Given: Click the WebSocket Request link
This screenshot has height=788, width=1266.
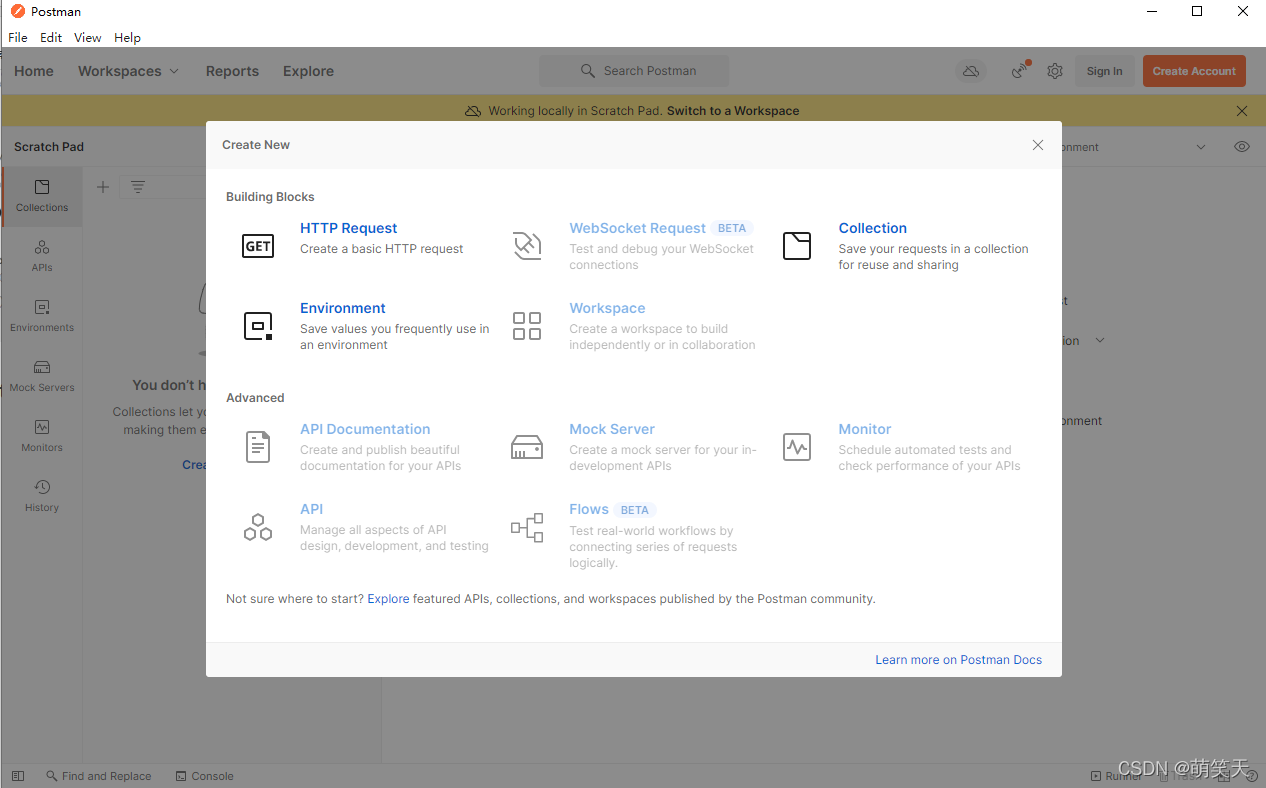Looking at the screenshot, I should coord(637,228).
